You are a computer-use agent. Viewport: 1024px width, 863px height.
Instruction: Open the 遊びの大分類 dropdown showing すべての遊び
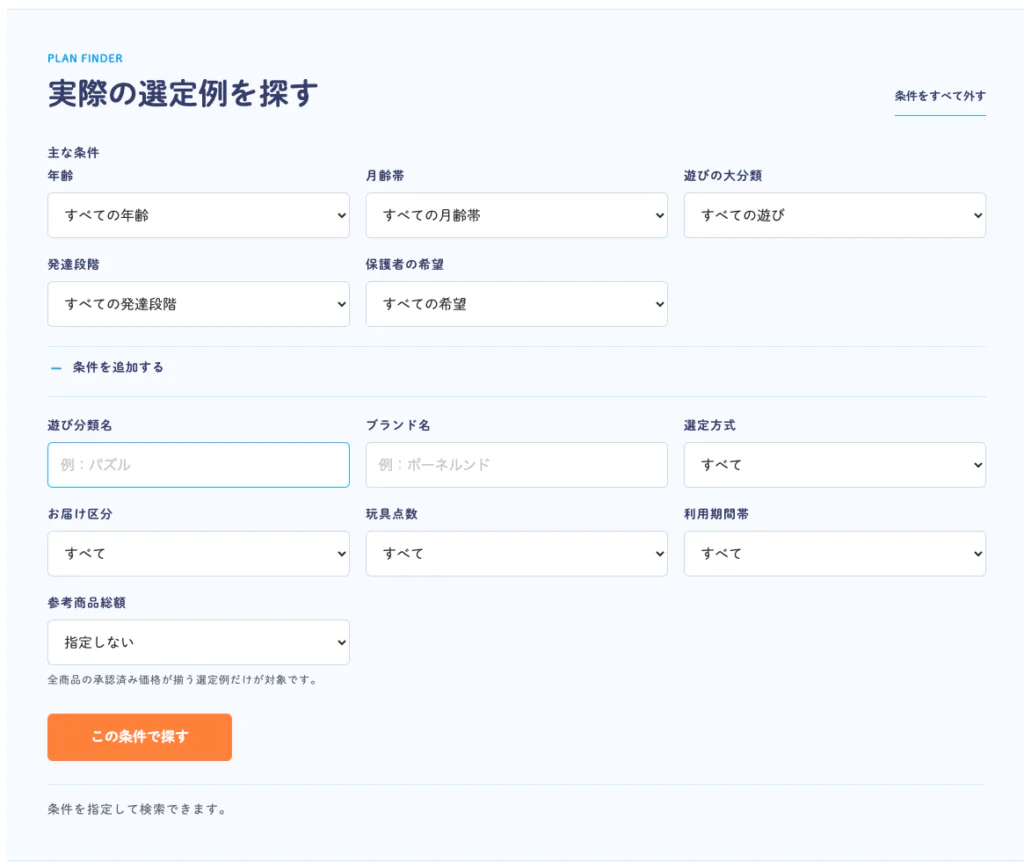point(835,215)
